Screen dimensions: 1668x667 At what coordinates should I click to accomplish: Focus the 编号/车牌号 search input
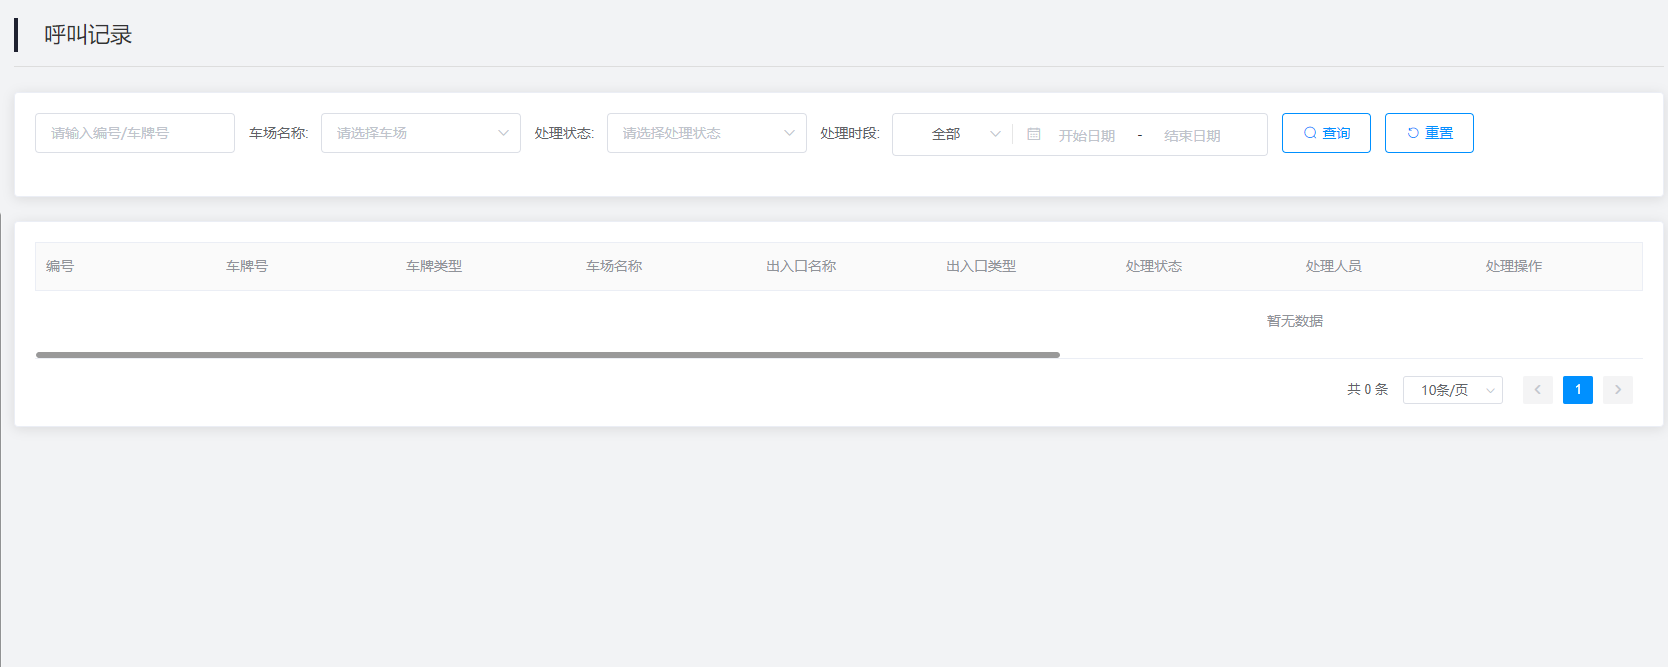pos(135,133)
